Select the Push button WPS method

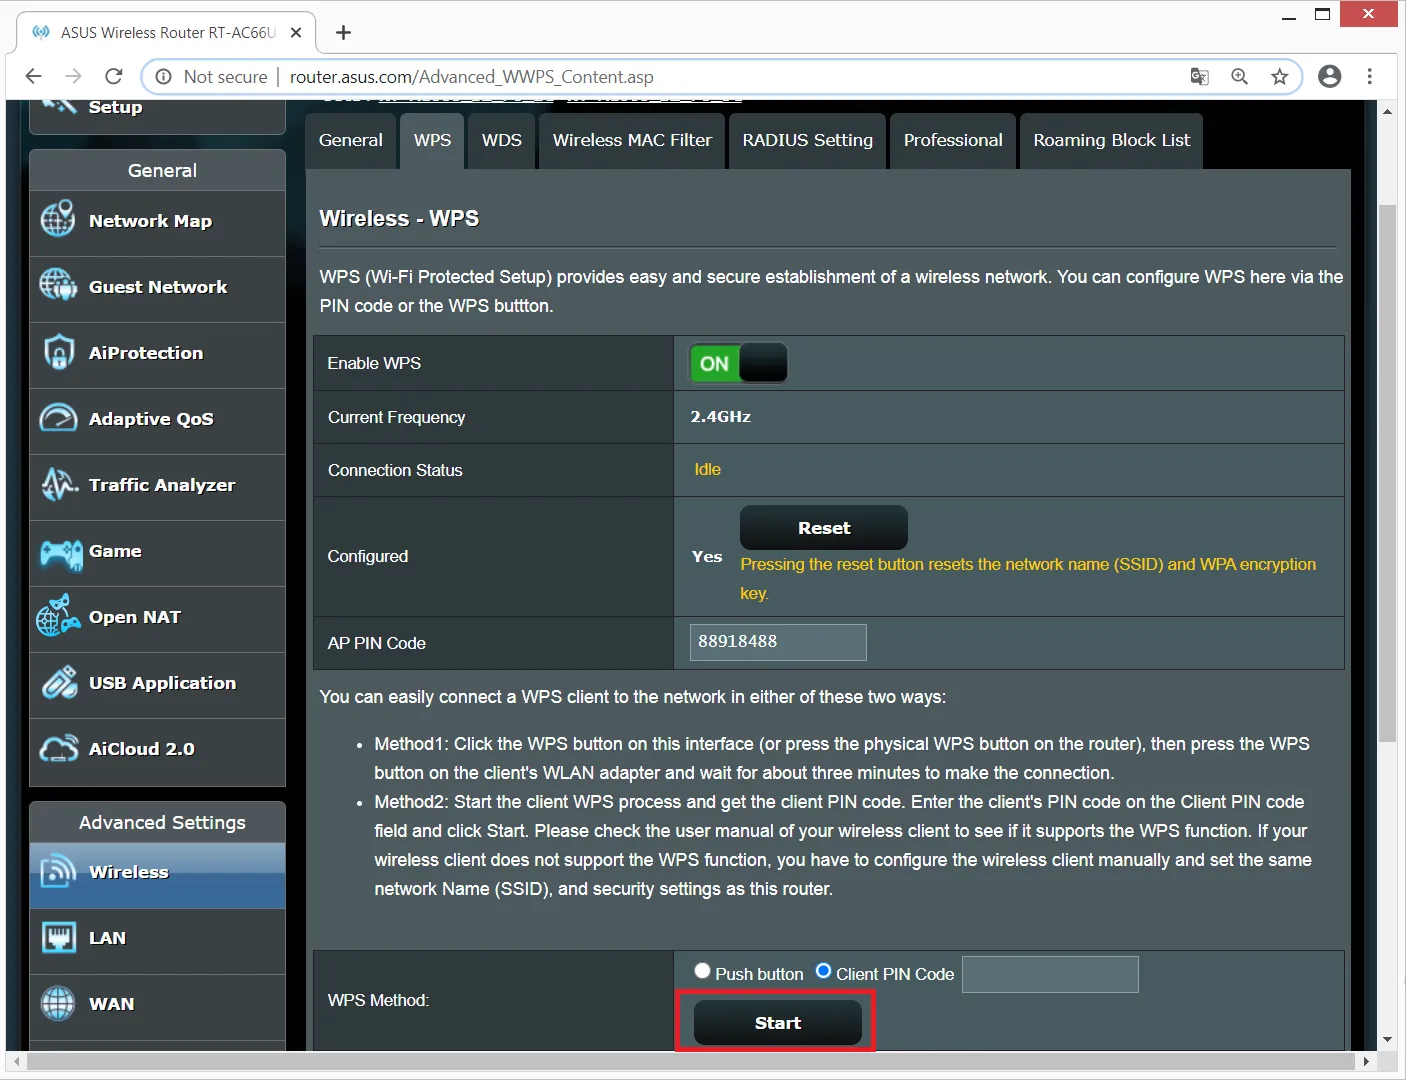[x=702, y=971]
